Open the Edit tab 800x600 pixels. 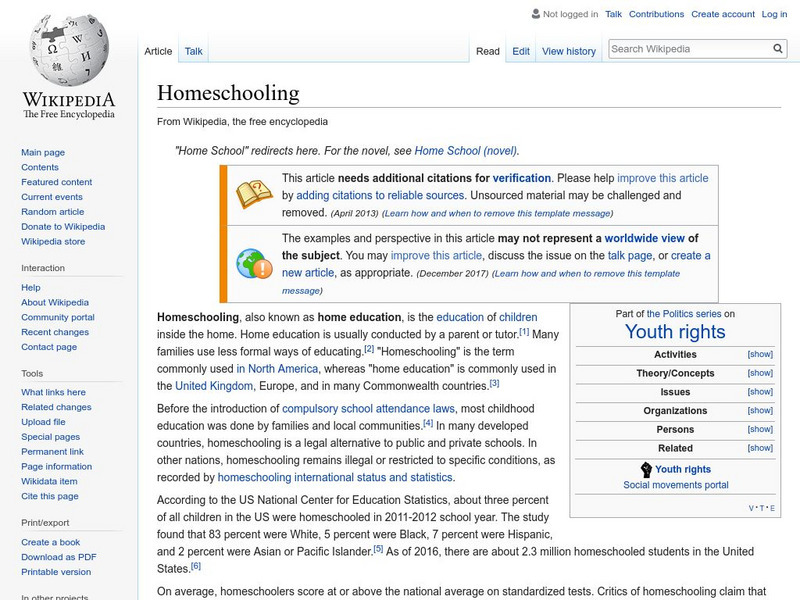coord(521,51)
